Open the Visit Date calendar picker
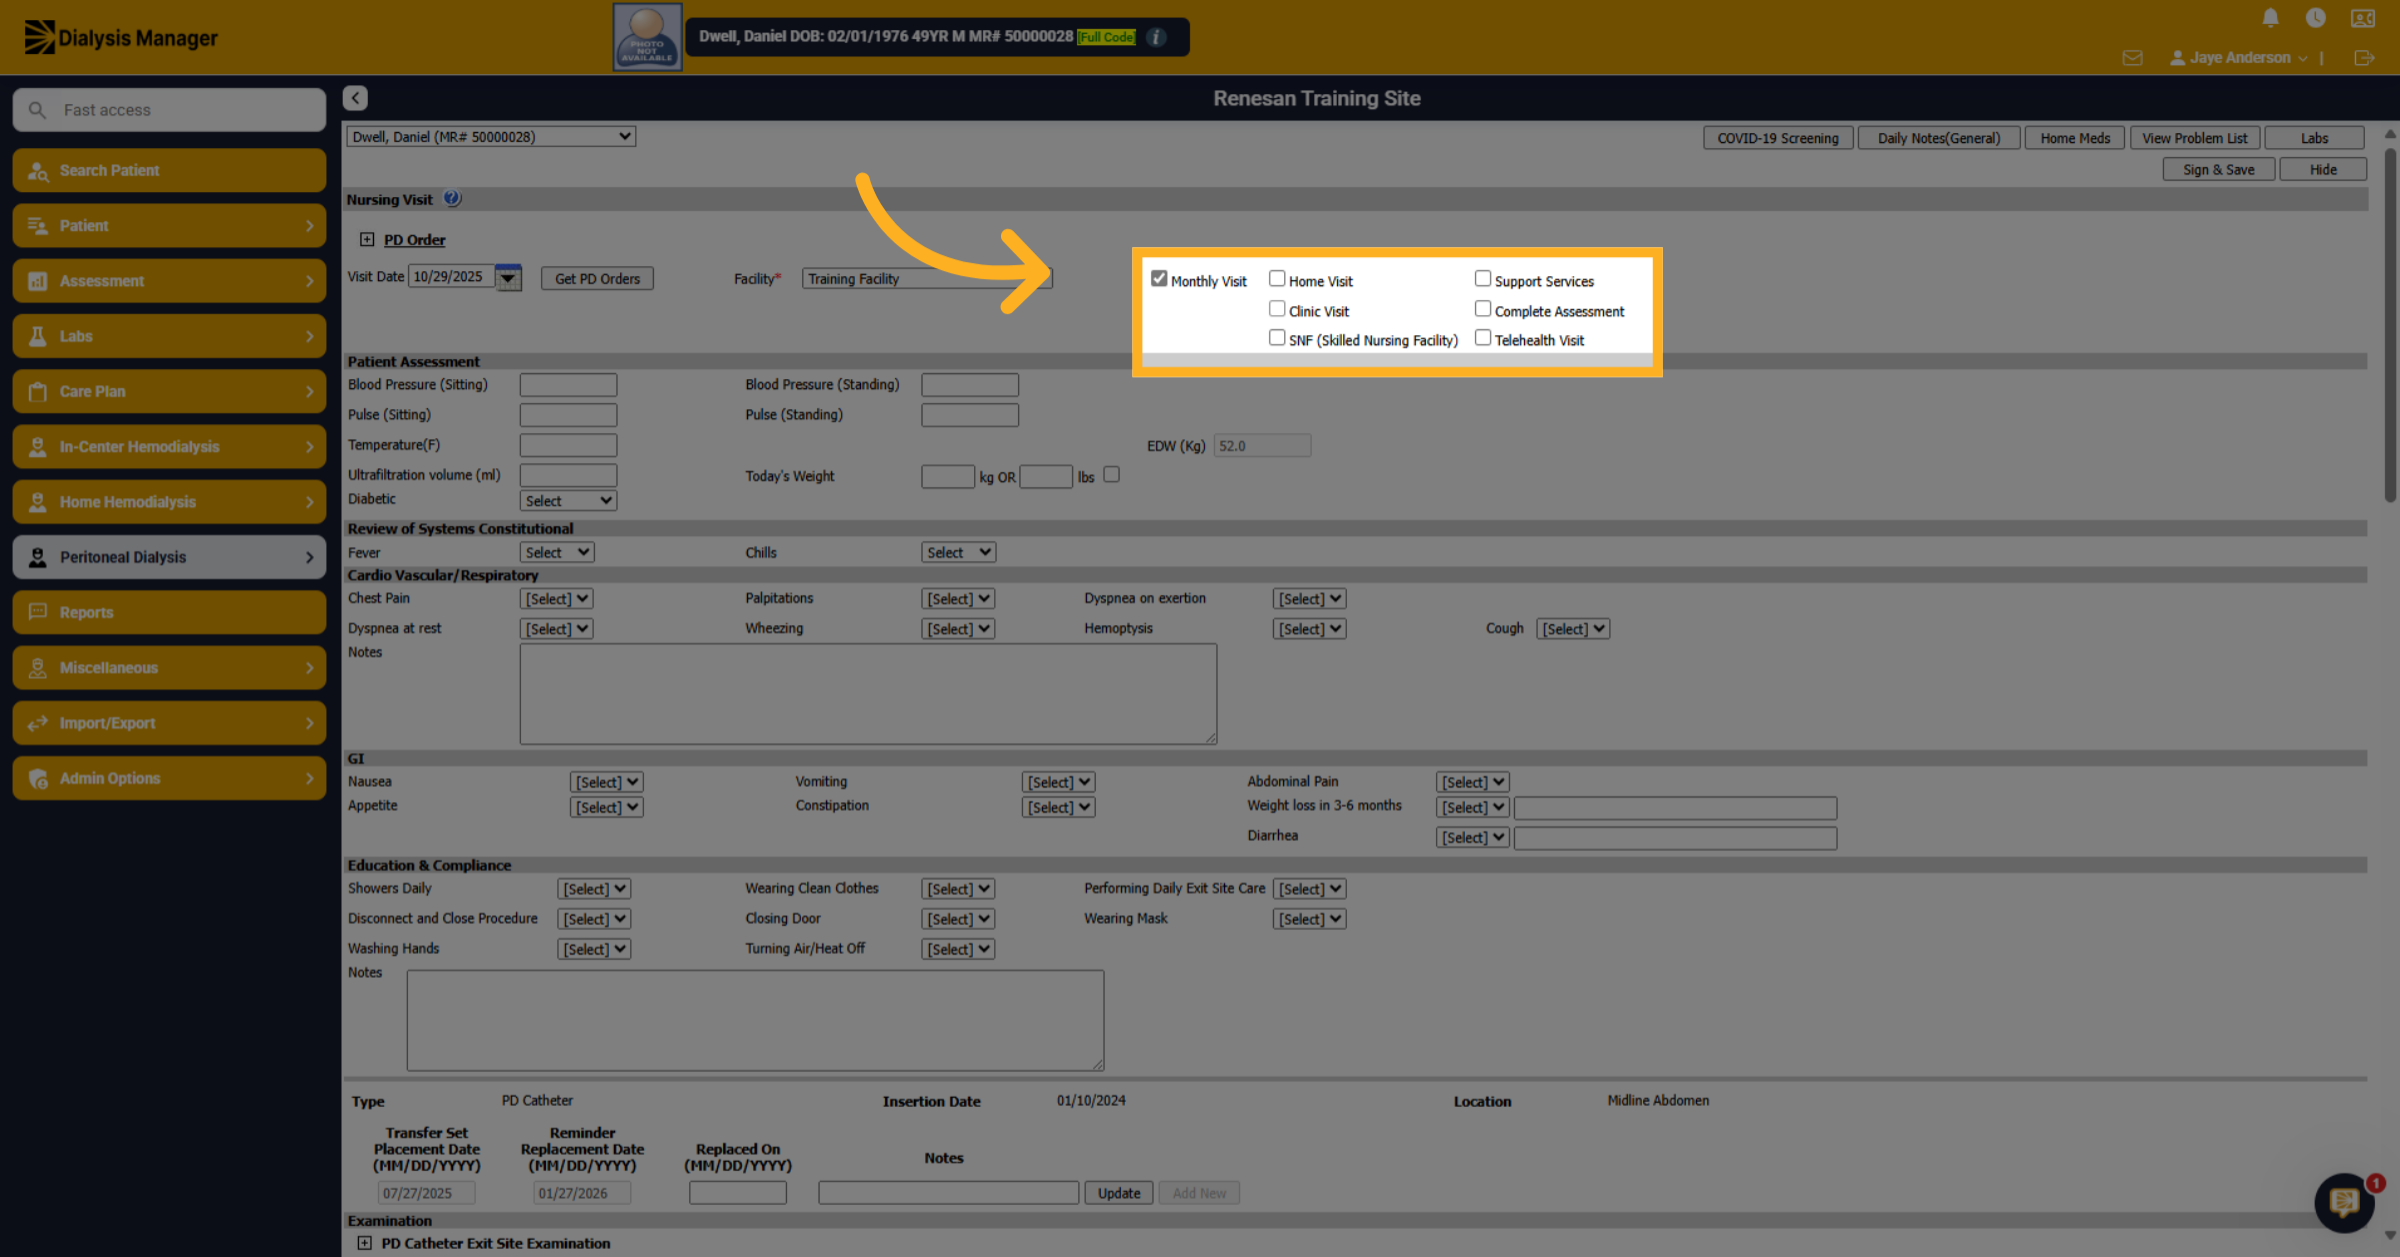This screenshot has height=1257, width=2400. 508,277
